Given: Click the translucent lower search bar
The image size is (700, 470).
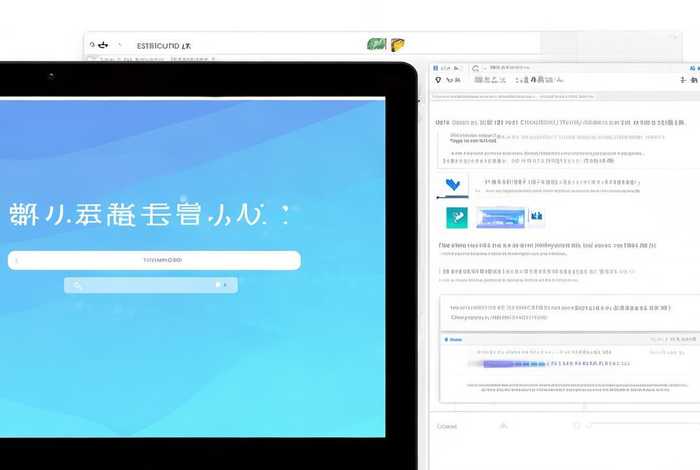Looking at the screenshot, I should click(150, 285).
